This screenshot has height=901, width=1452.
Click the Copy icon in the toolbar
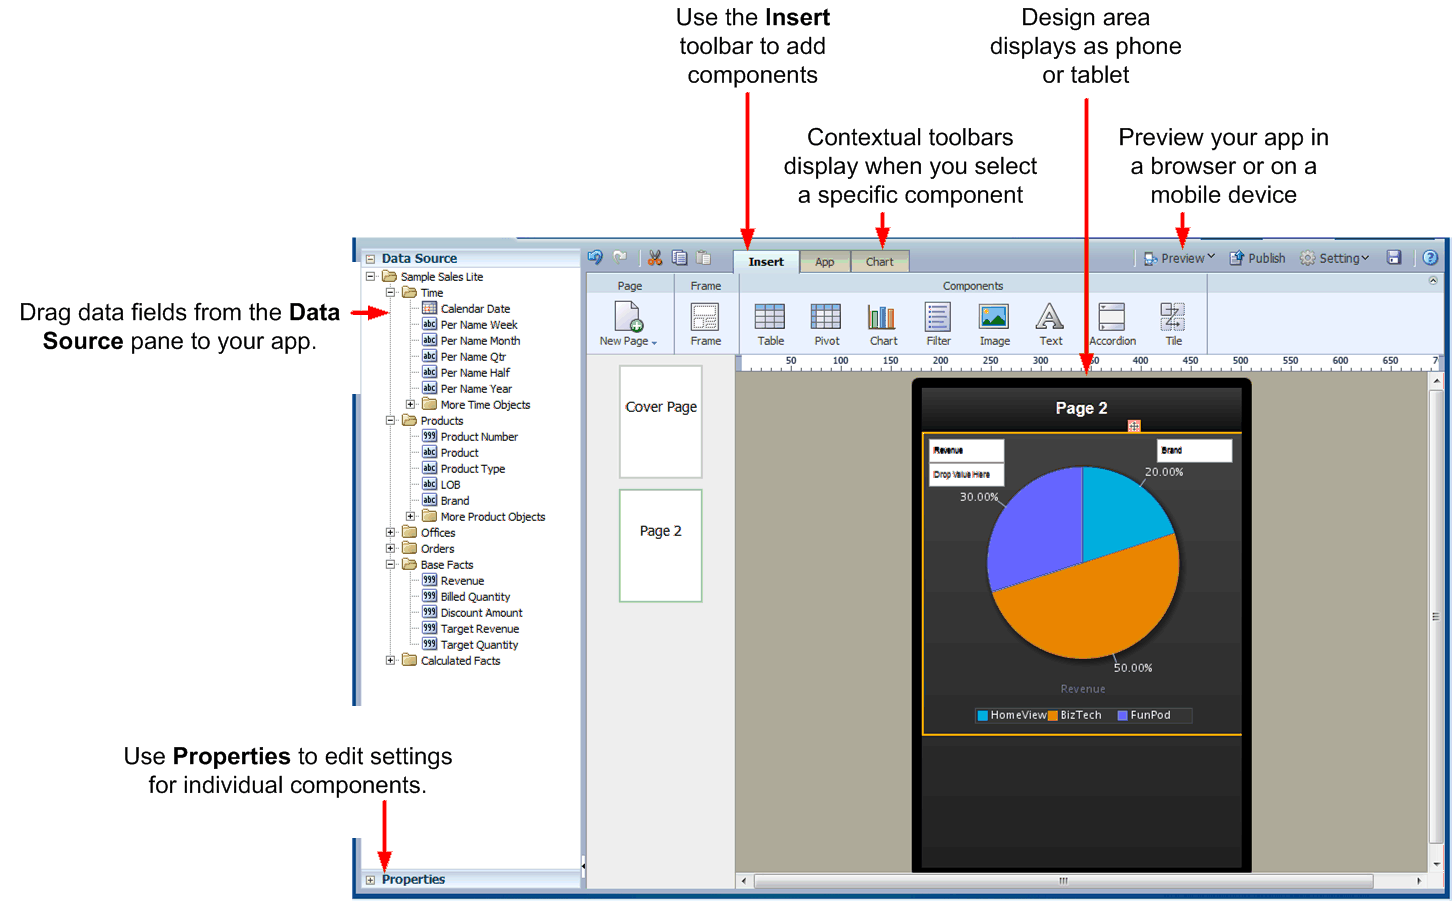point(680,258)
